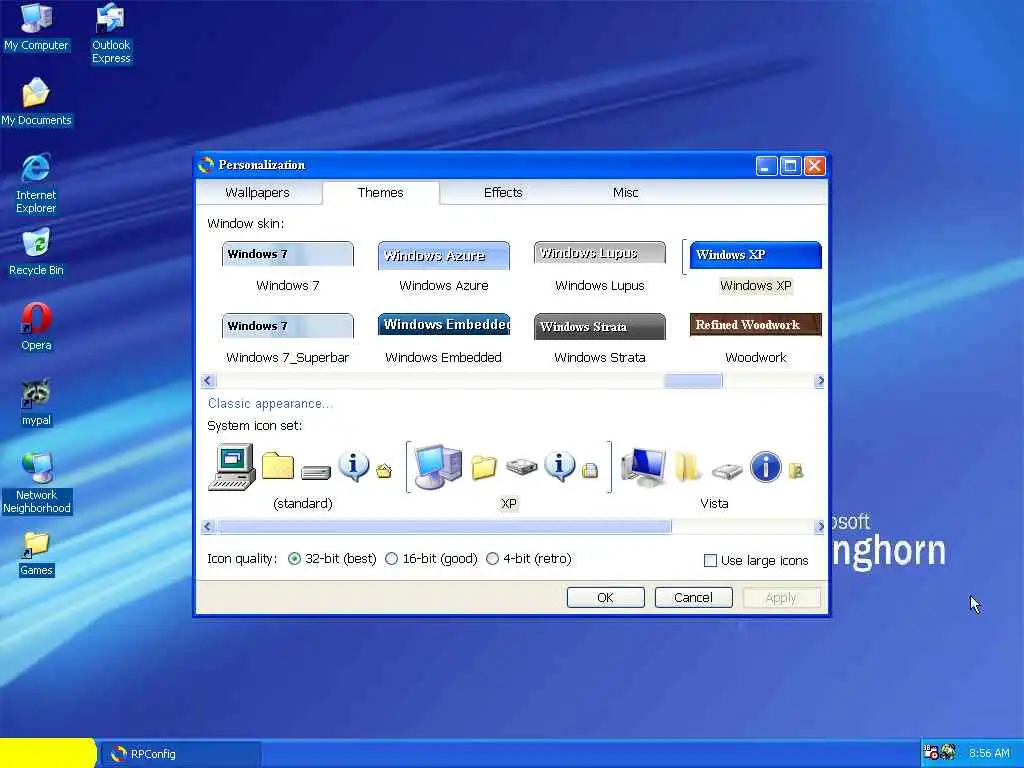This screenshot has width=1024, height=768.
Task: Click the icon set scrollbar thumb
Action: (x=444, y=526)
